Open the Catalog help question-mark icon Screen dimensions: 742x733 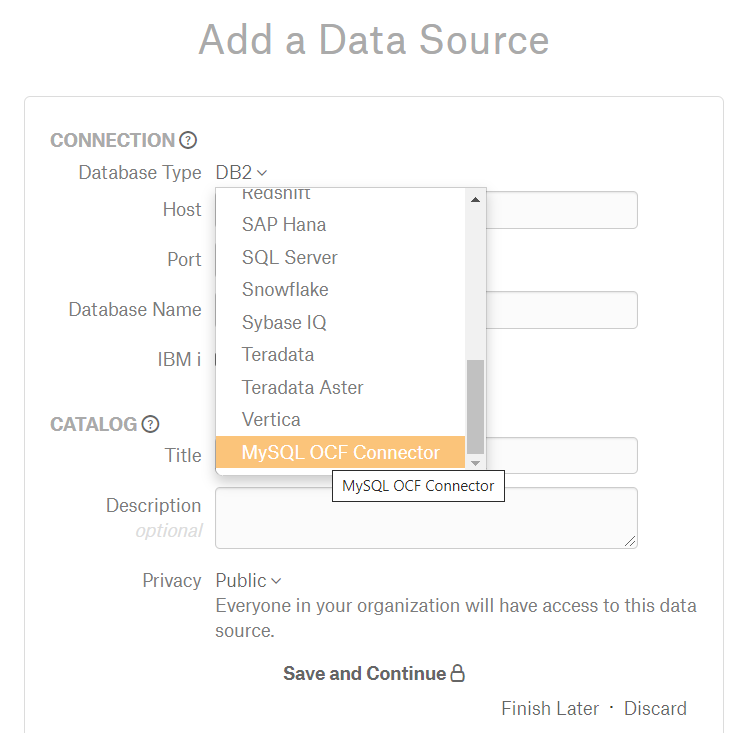point(150,424)
